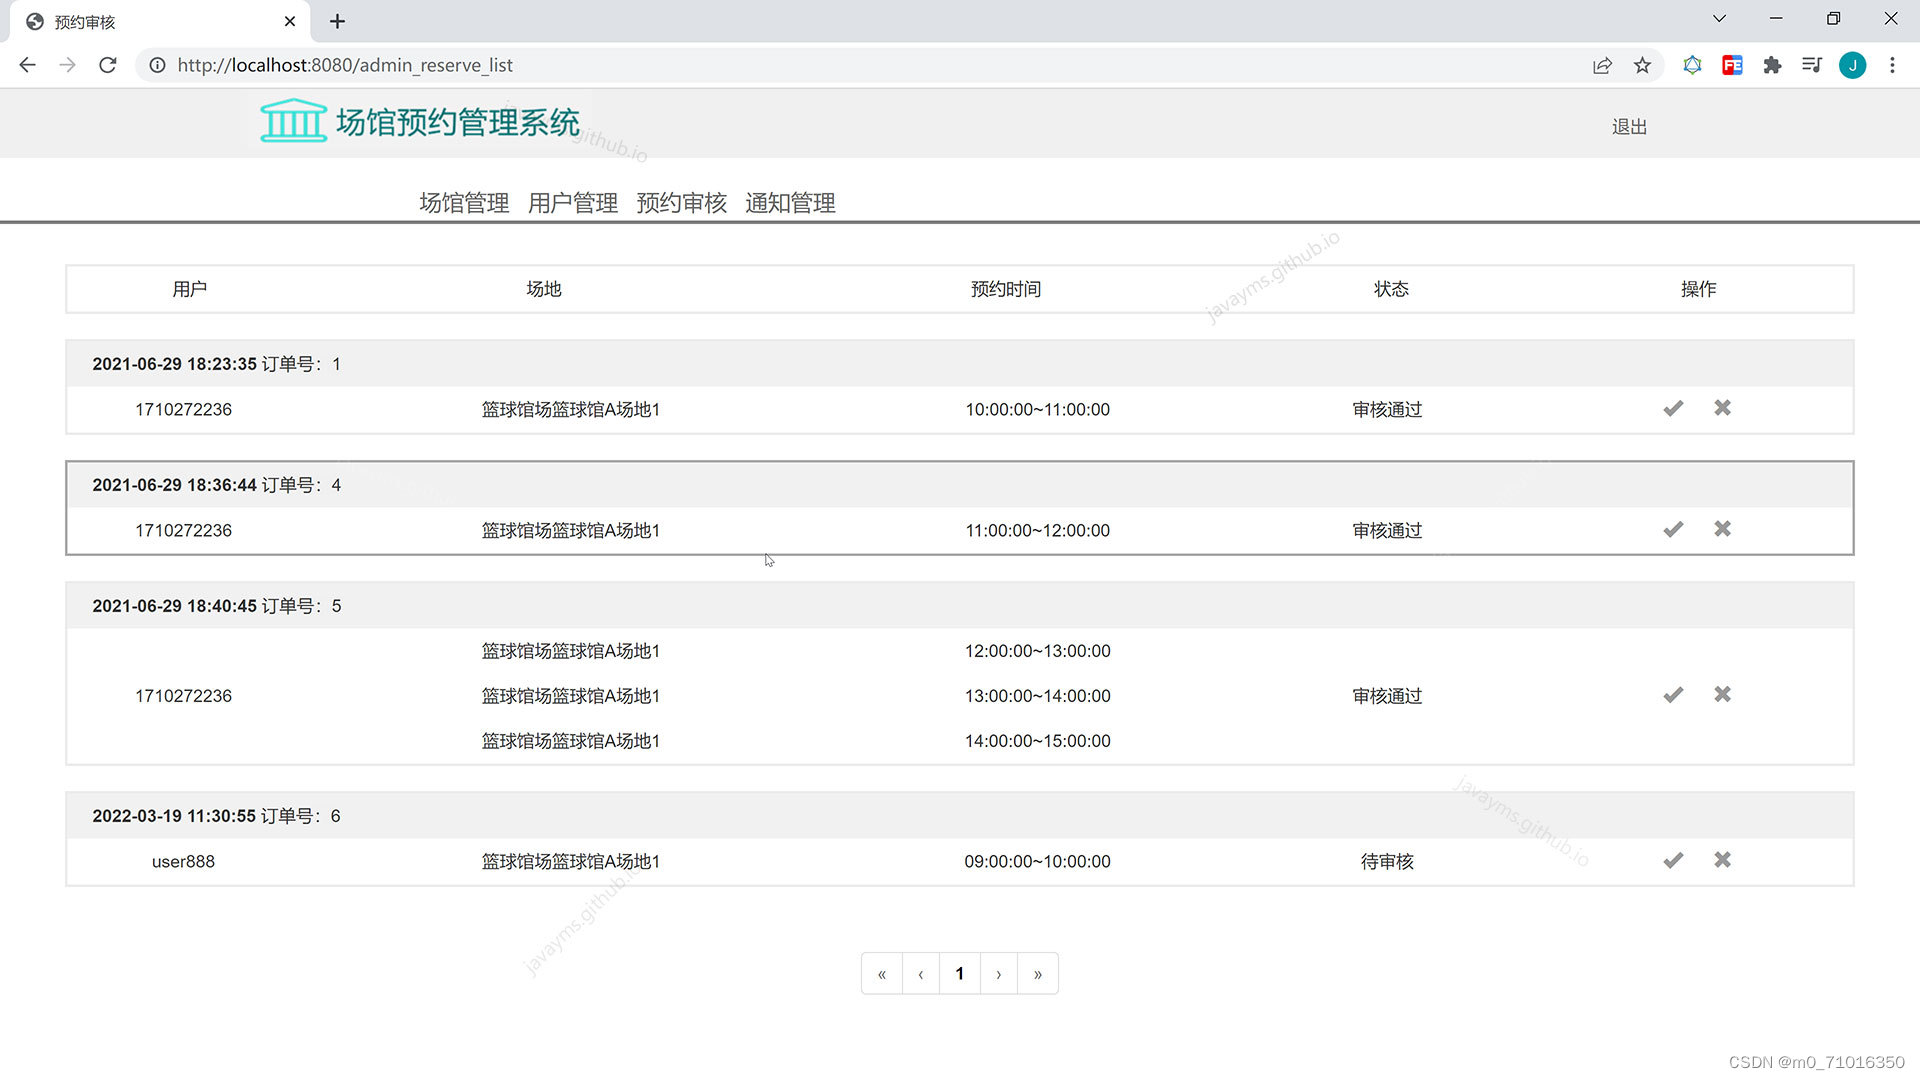Open the 场馆管理 menu
Screen dimensions: 1920x1080
[x=464, y=203]
